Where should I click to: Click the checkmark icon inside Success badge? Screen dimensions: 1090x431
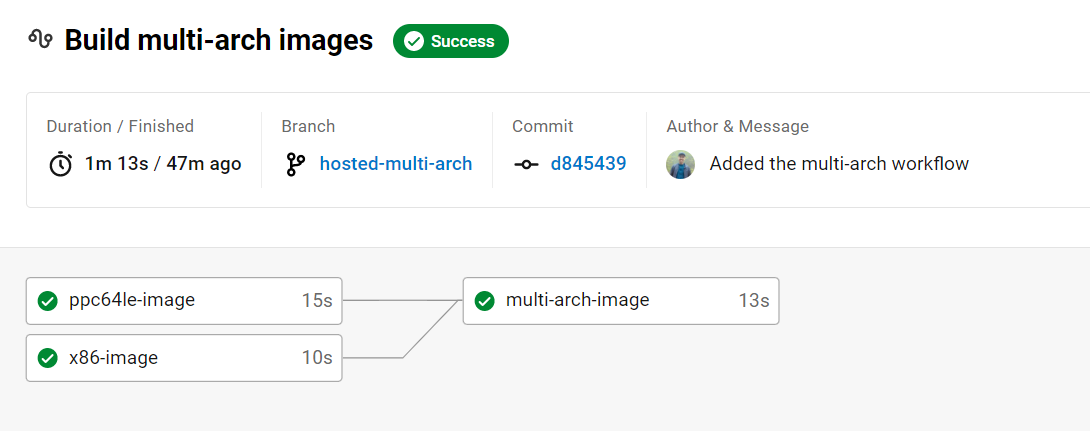(x=414, y=41)
